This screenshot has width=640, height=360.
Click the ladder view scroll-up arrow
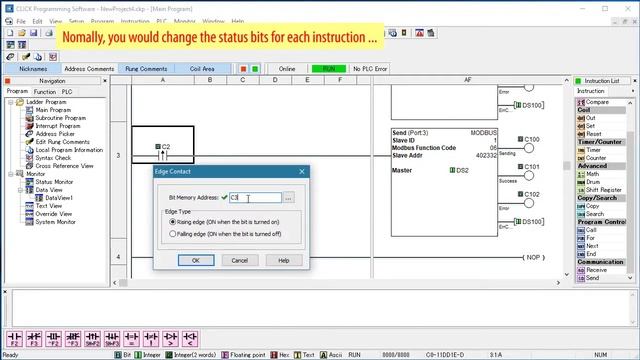(x=567, y=81)
